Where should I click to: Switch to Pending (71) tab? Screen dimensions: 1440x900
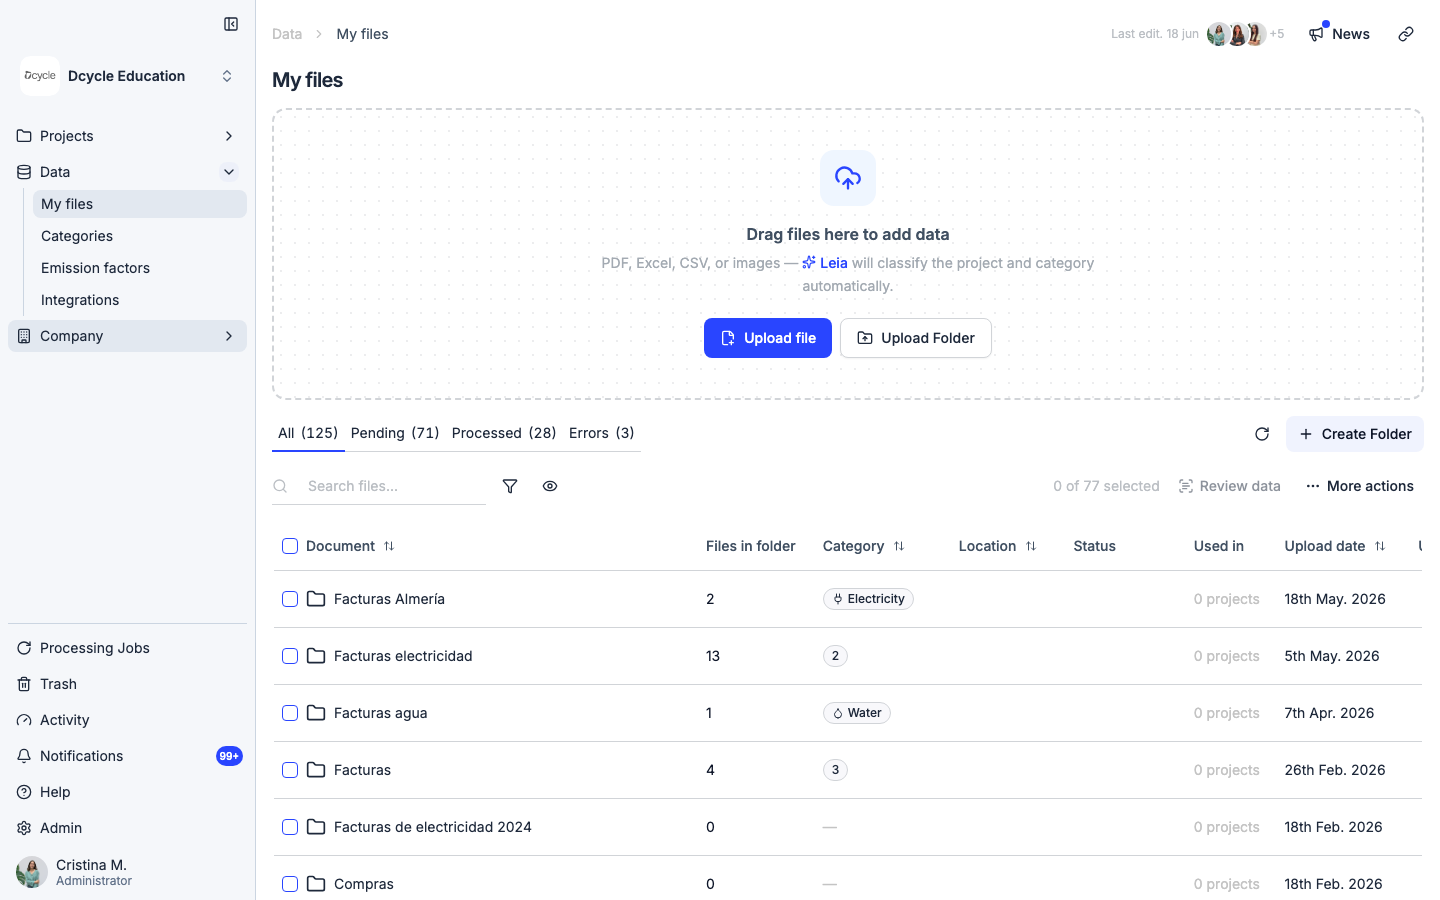(x=395, y=433)
